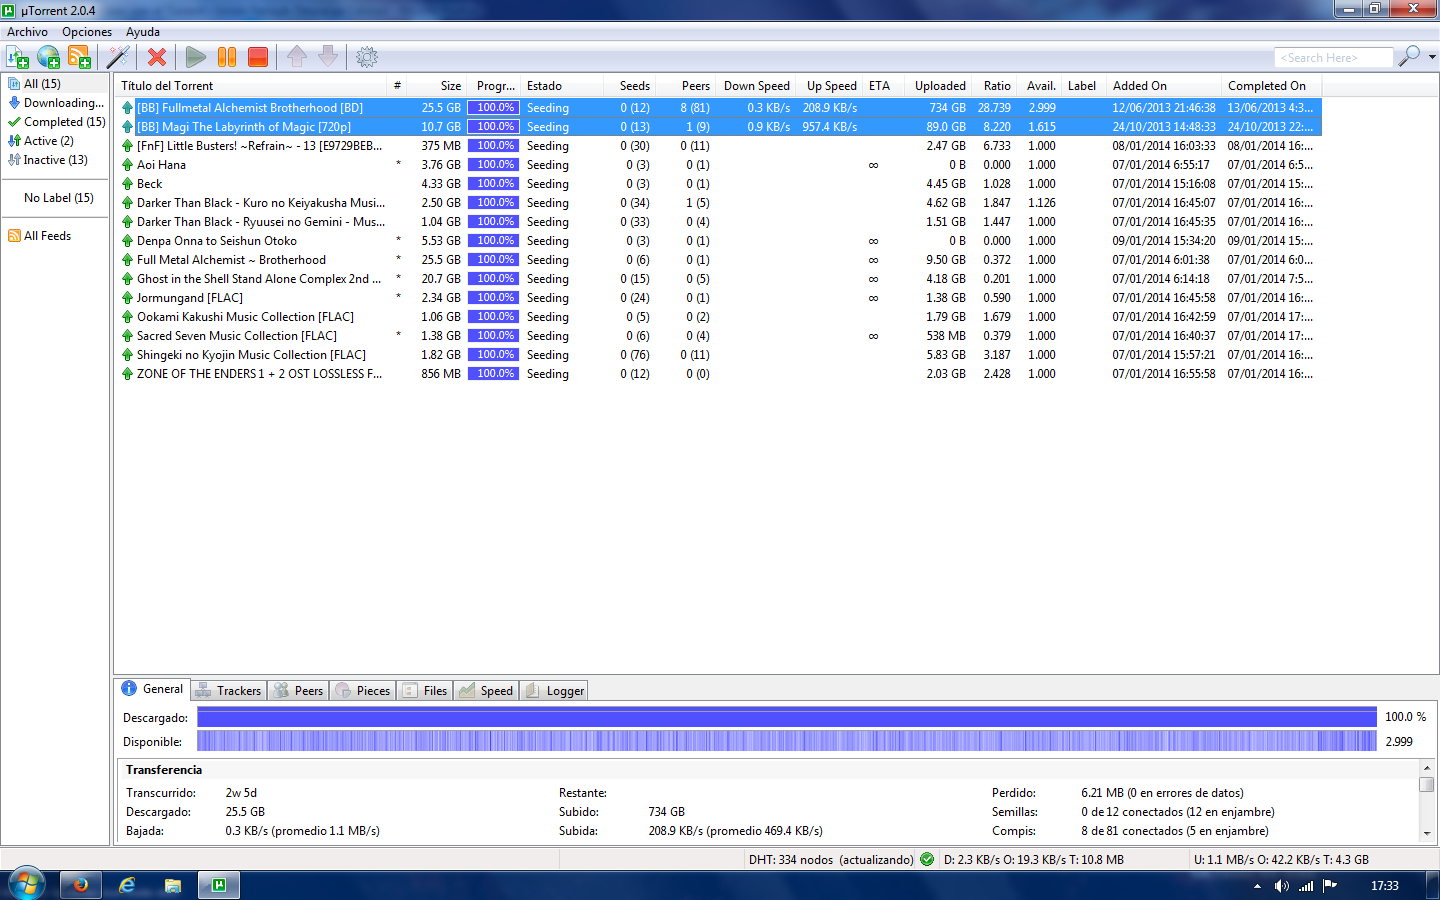Click the orange Pause Torrent icon
The image size is (1440, 900).
click(227, 57)
